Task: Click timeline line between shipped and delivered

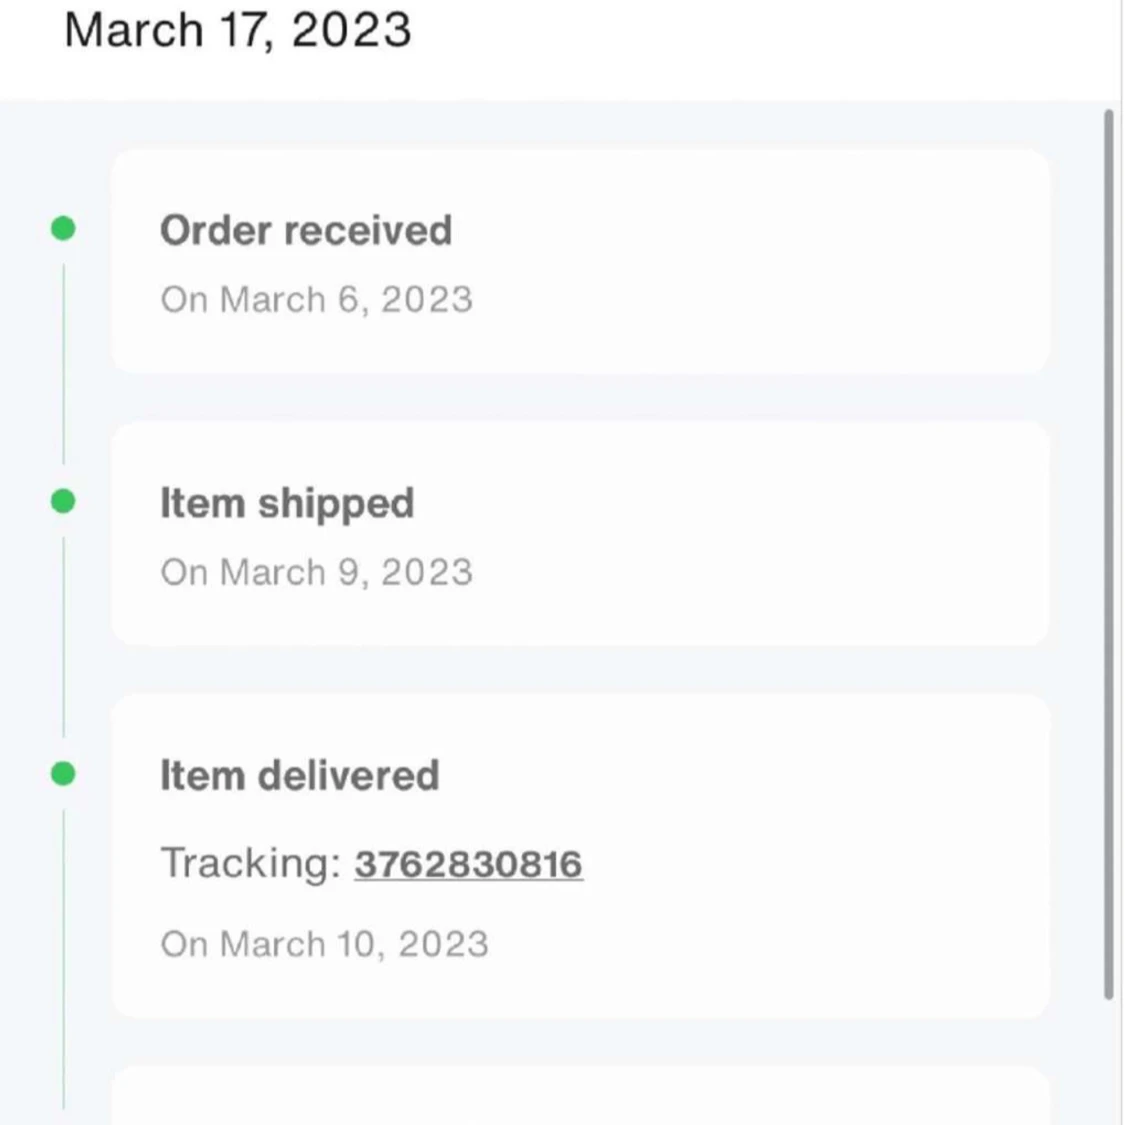Action: [x=63, y=636]
